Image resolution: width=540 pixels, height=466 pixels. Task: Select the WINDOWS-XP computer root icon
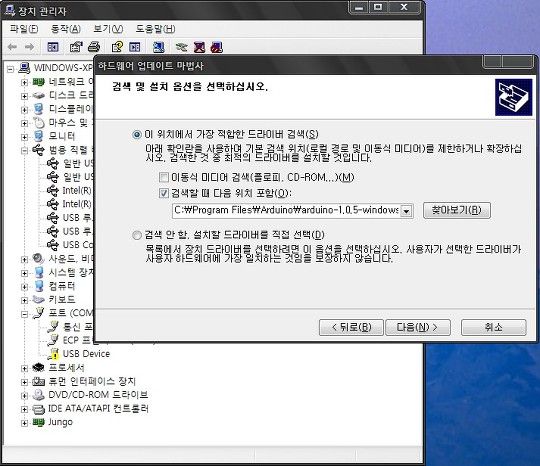[x=24, y=68]
